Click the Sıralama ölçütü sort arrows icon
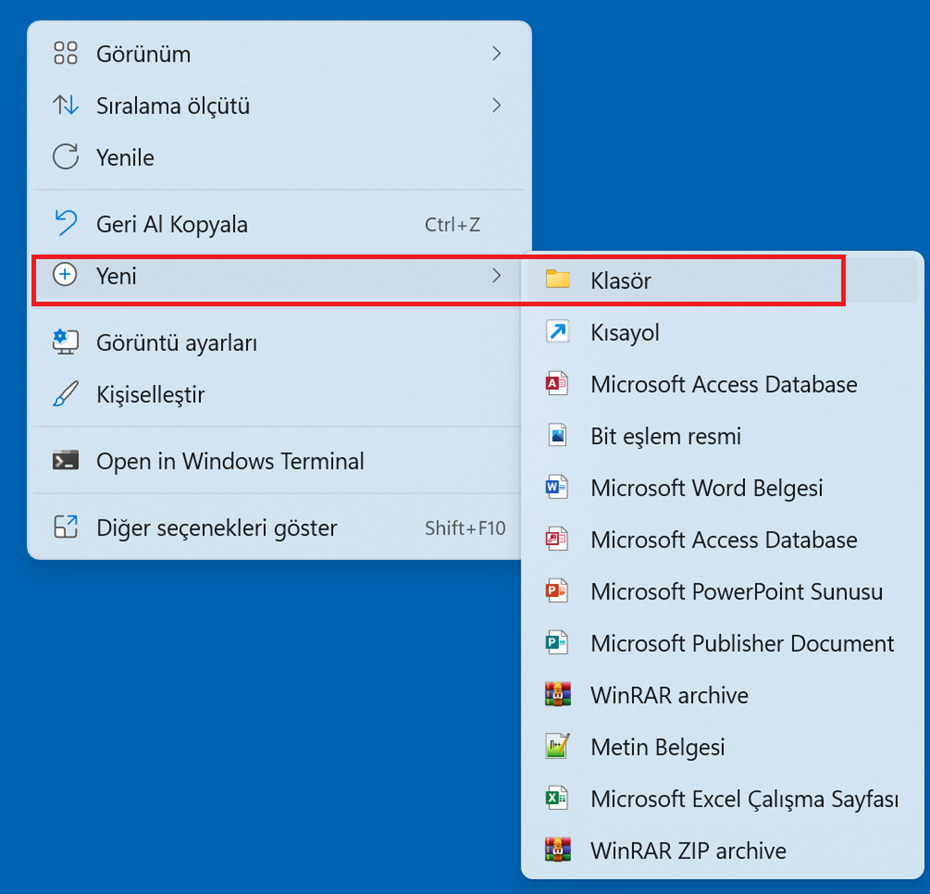This screenshot has height=894, width=930. pos(65,105)
